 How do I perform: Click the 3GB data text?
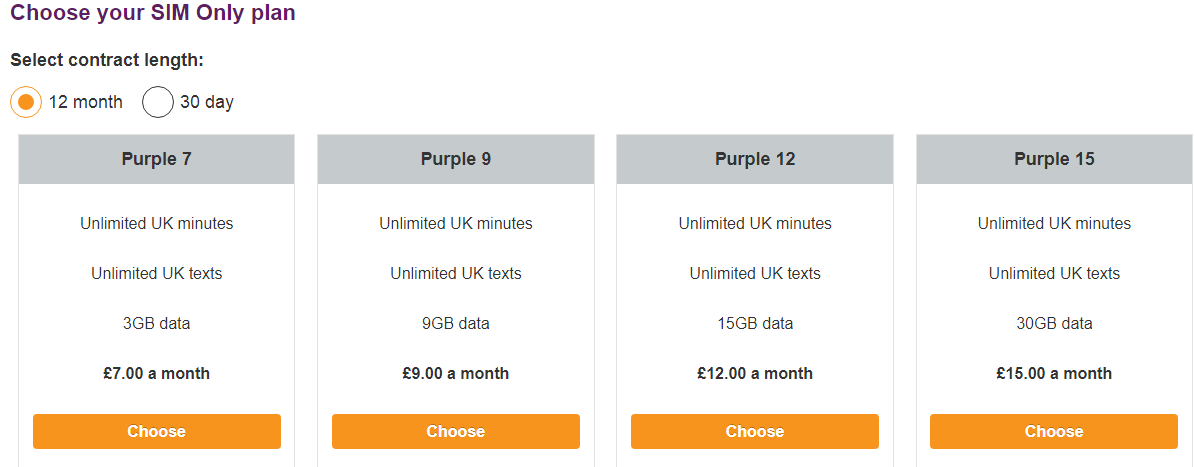pos(157,323)
